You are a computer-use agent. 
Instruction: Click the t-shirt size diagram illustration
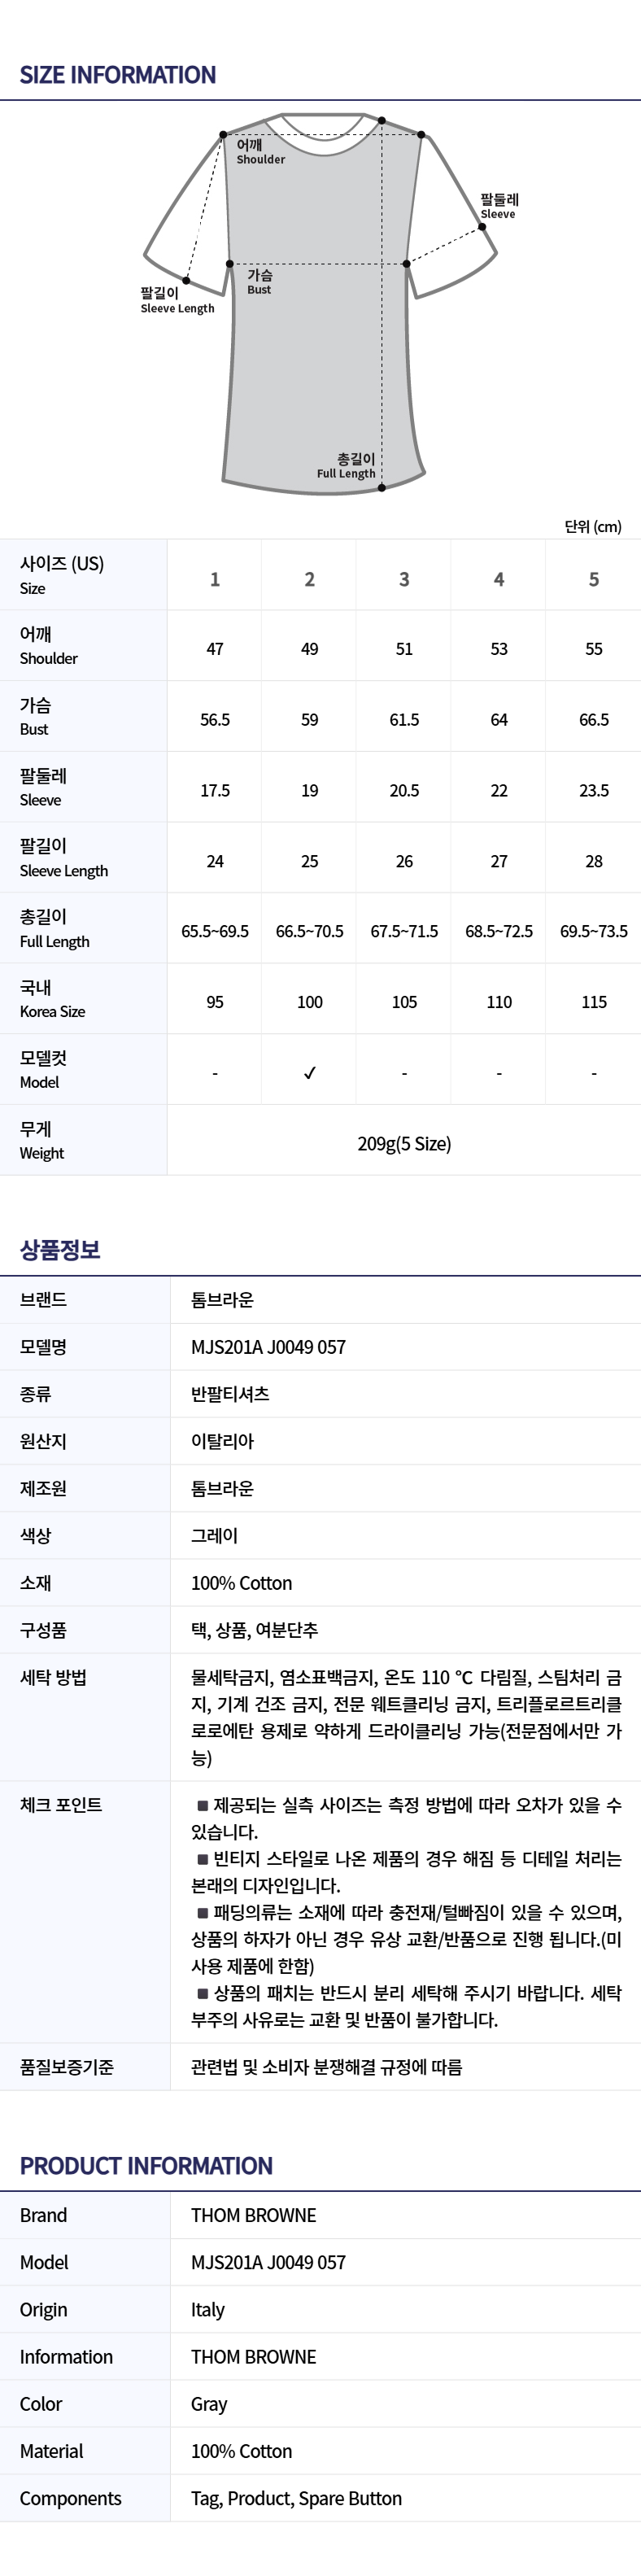tap(320, 304)
